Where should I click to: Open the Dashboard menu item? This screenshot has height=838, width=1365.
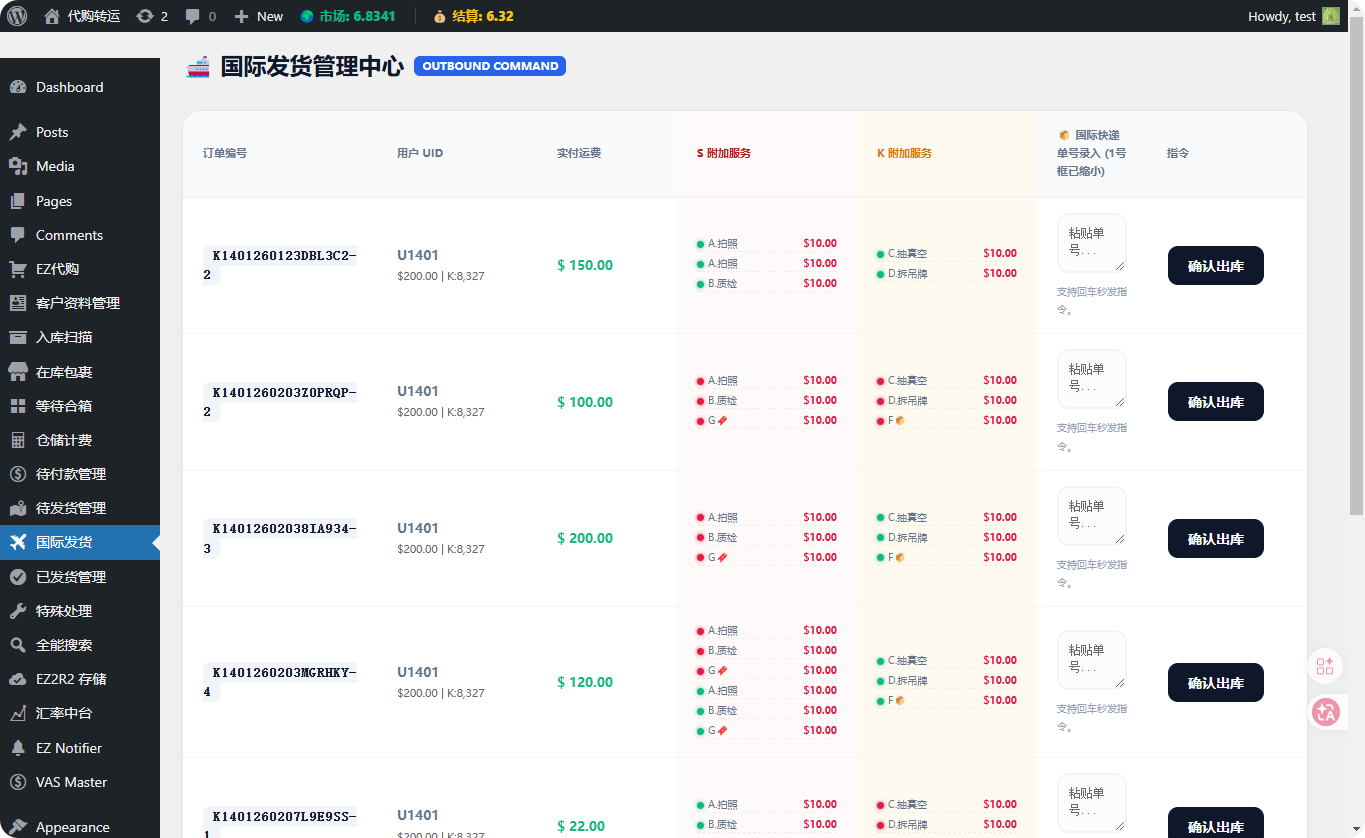[x=69, y=87]
